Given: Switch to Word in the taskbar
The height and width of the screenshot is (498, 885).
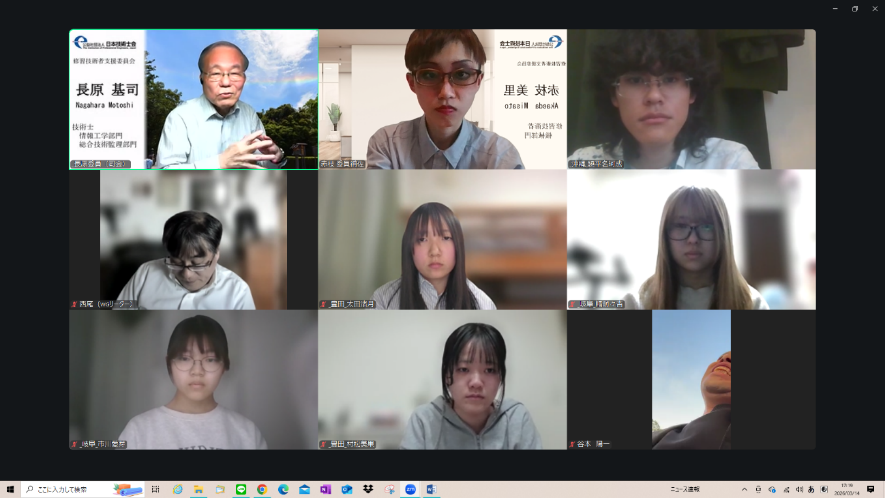Looking at the screenshot, I should (x=431, y=490).
